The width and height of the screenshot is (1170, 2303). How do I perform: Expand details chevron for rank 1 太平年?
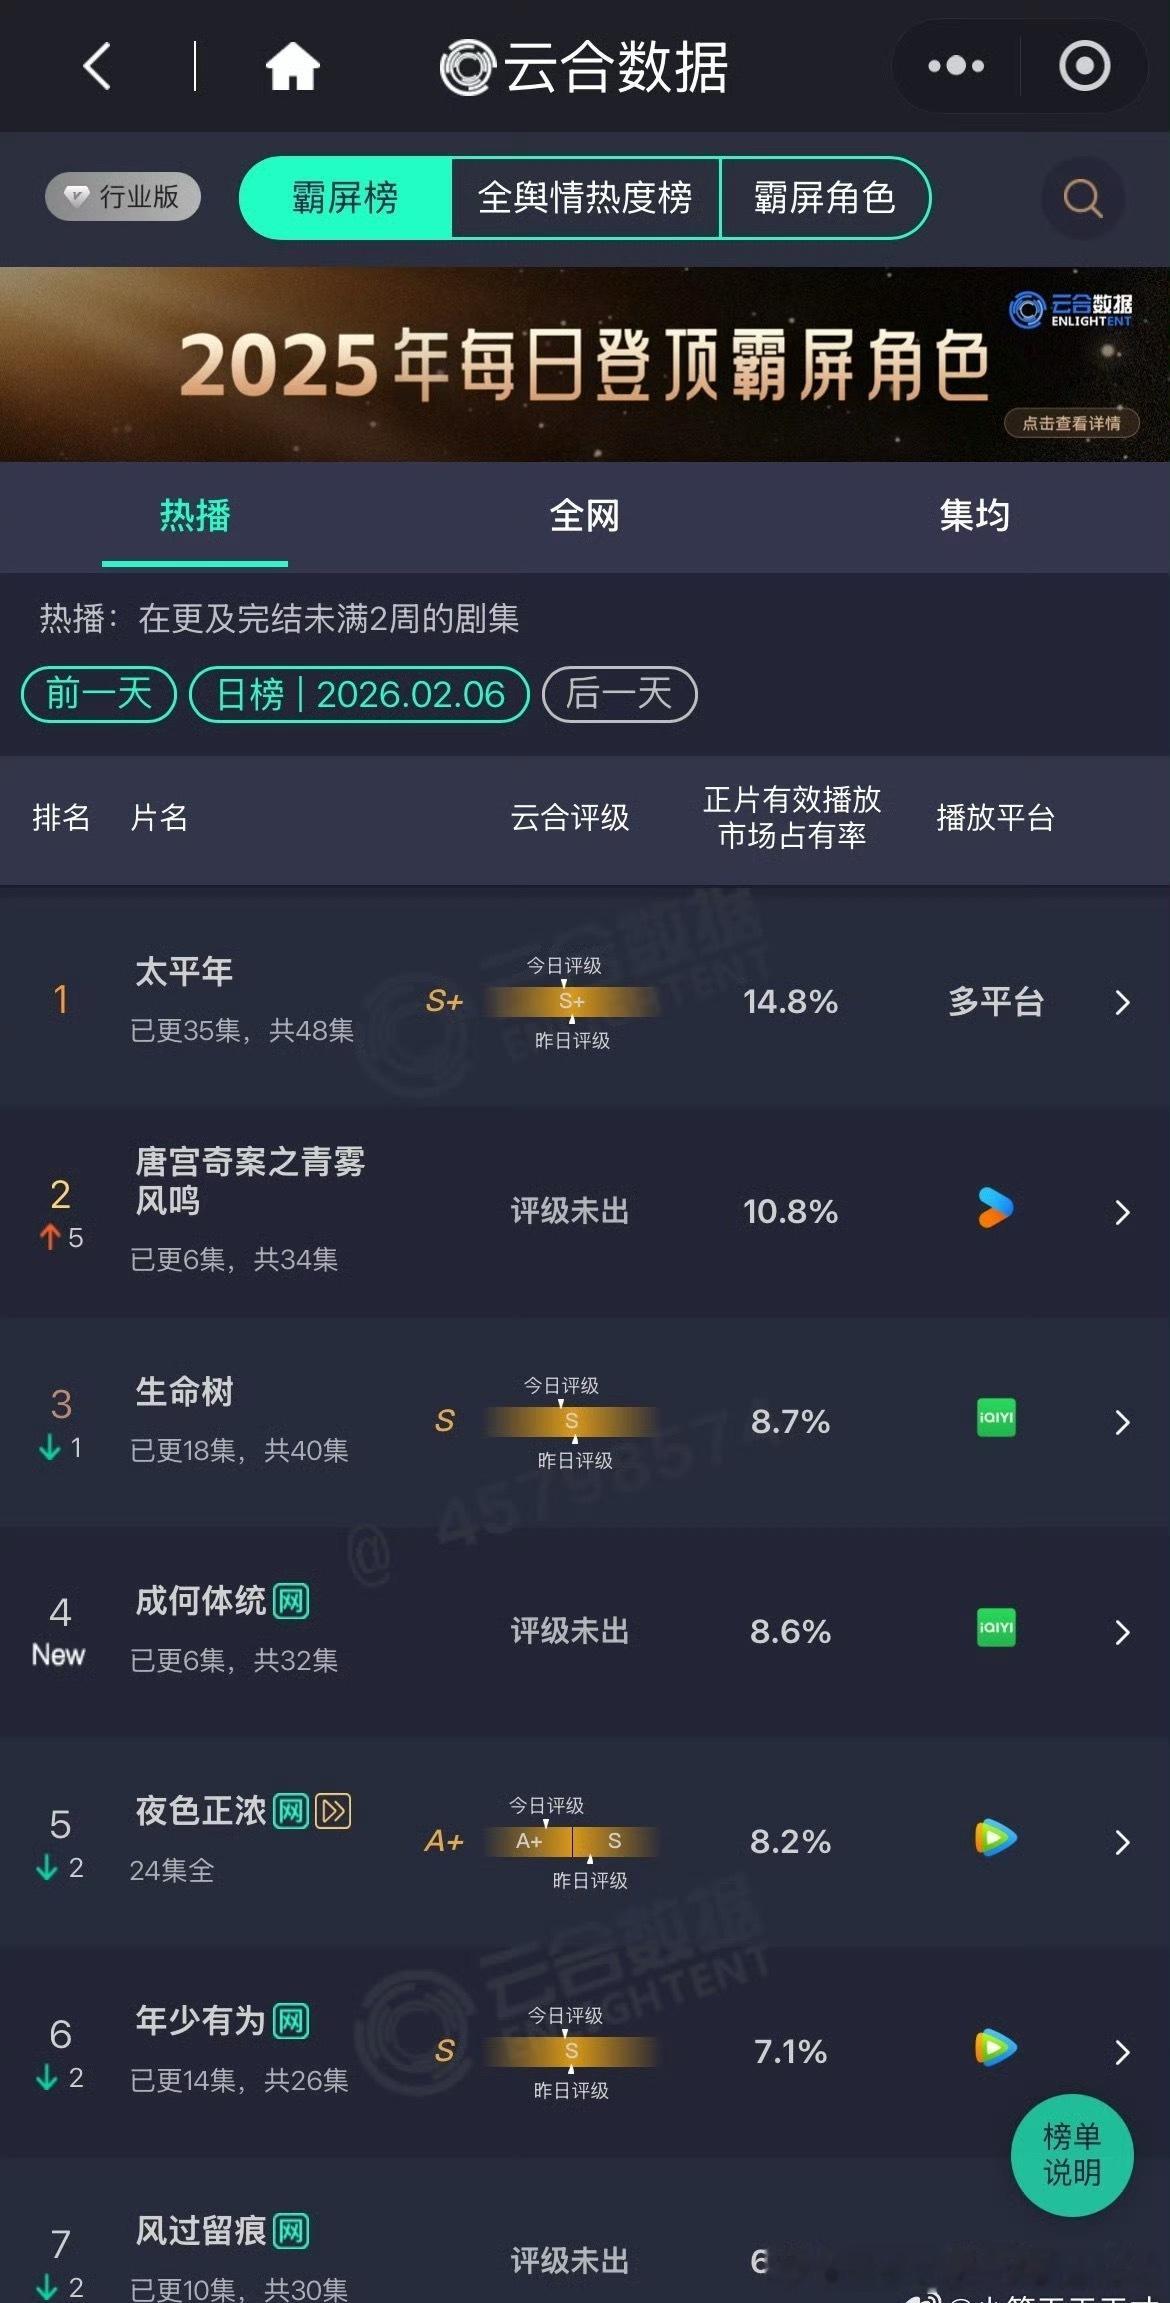pyautogui.click(x=1122, y=1003)
